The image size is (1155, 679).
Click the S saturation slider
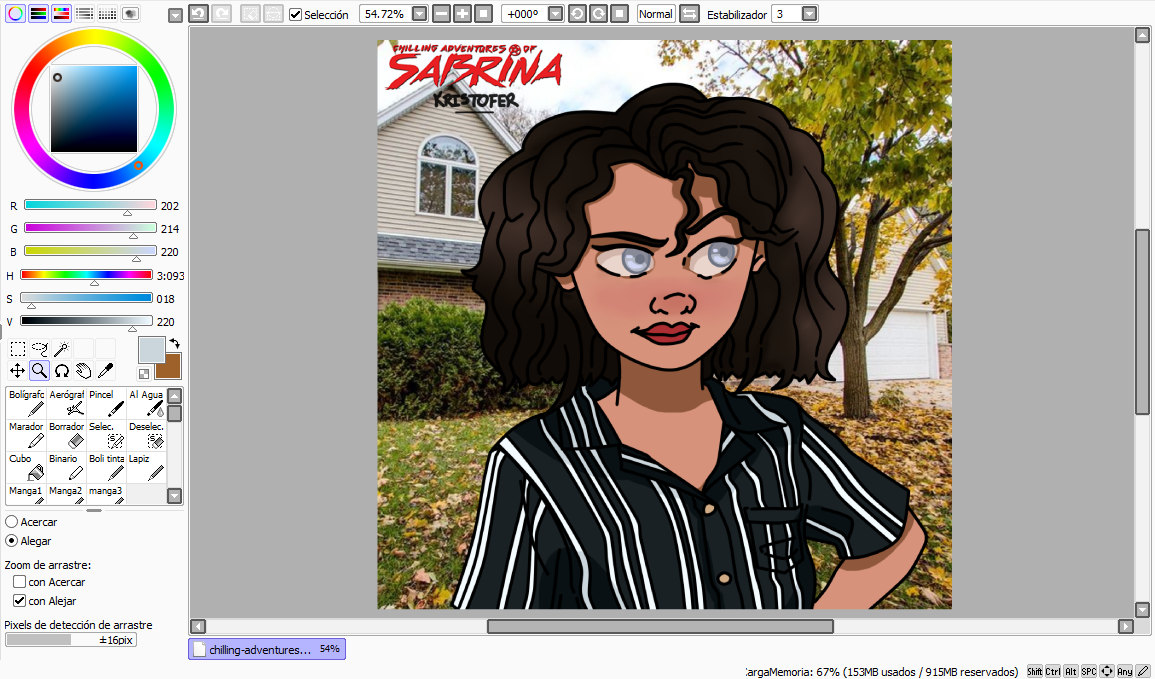[x=86, y=298]
